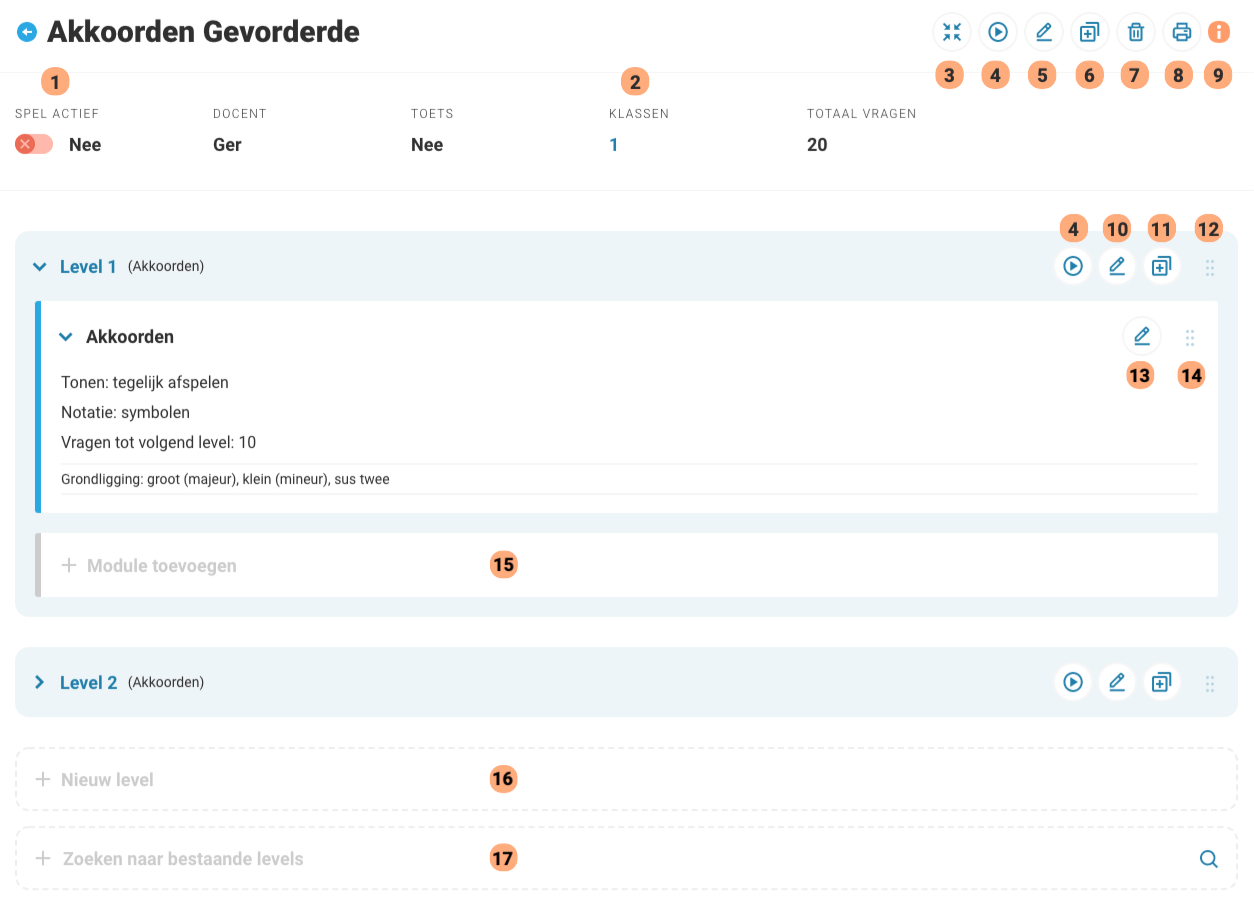Open the Level 1 title link
The image size is (1254, 902).
(88, 267)
